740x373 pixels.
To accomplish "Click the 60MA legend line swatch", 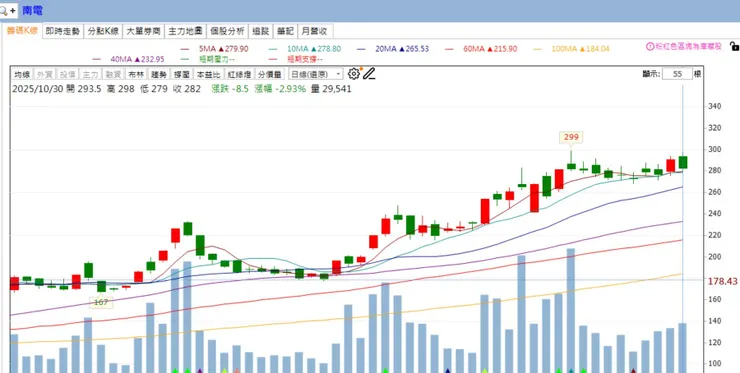I will pos(449,49).
